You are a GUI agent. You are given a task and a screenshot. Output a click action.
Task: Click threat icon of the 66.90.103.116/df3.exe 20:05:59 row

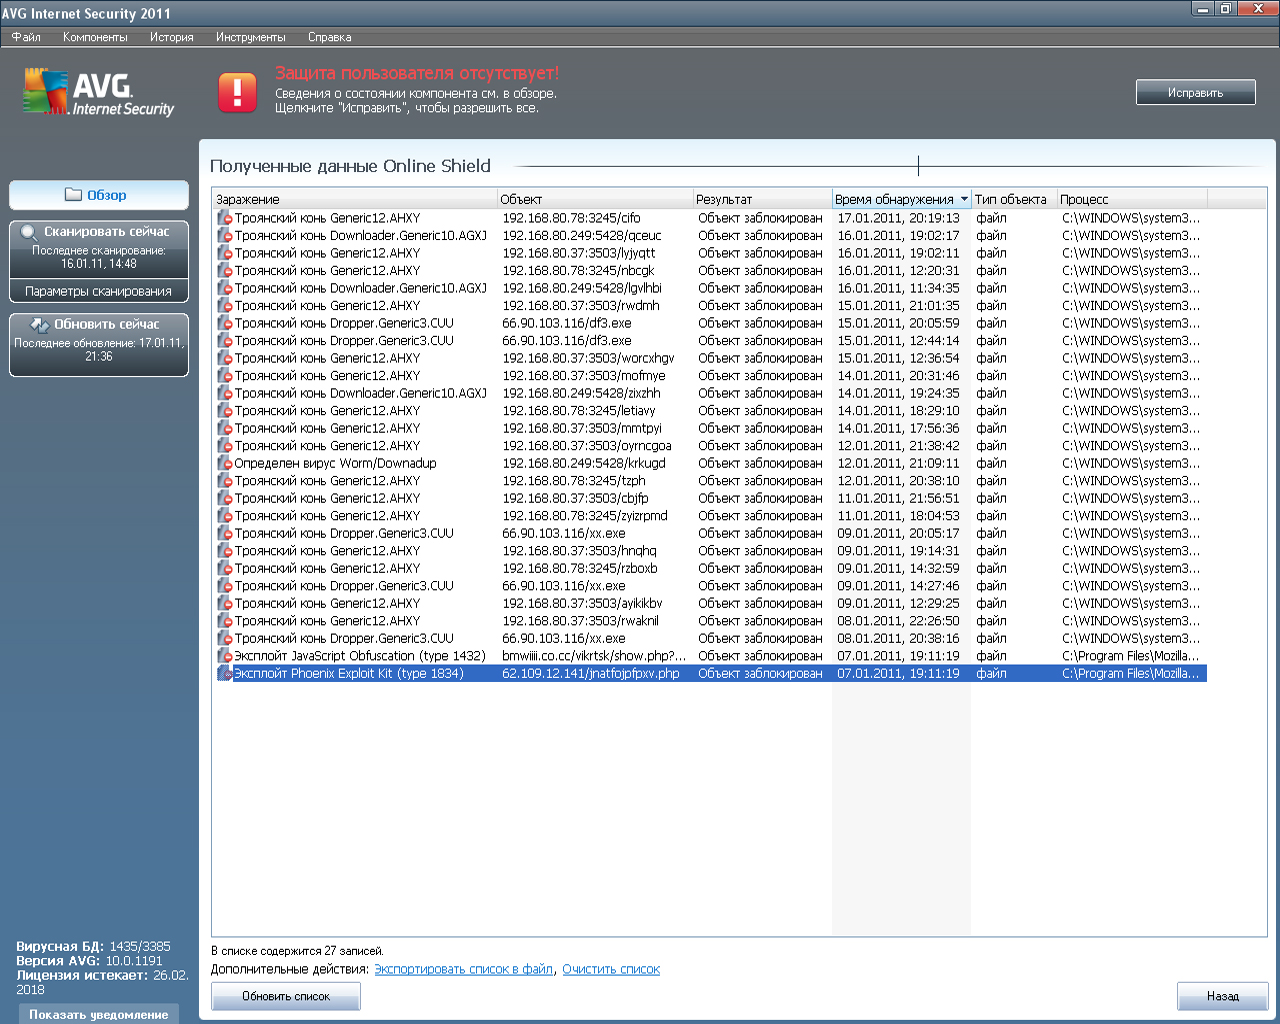click(x=225, y=323)
